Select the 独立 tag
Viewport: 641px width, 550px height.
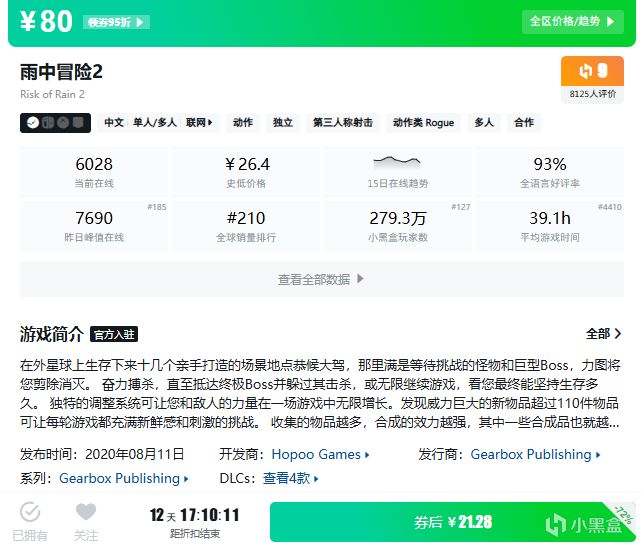(283, 122)
